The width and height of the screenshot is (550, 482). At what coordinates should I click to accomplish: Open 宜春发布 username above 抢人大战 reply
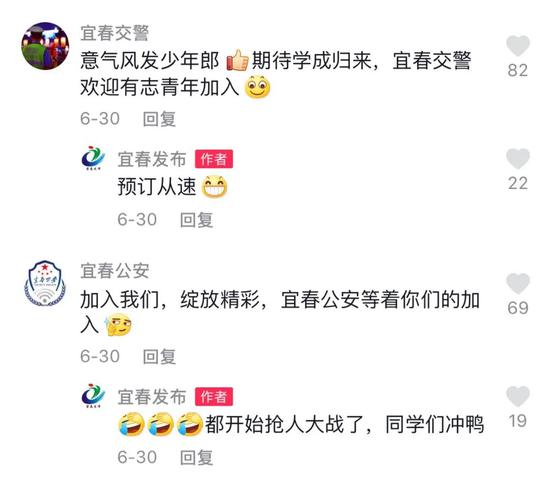[152, 397]
